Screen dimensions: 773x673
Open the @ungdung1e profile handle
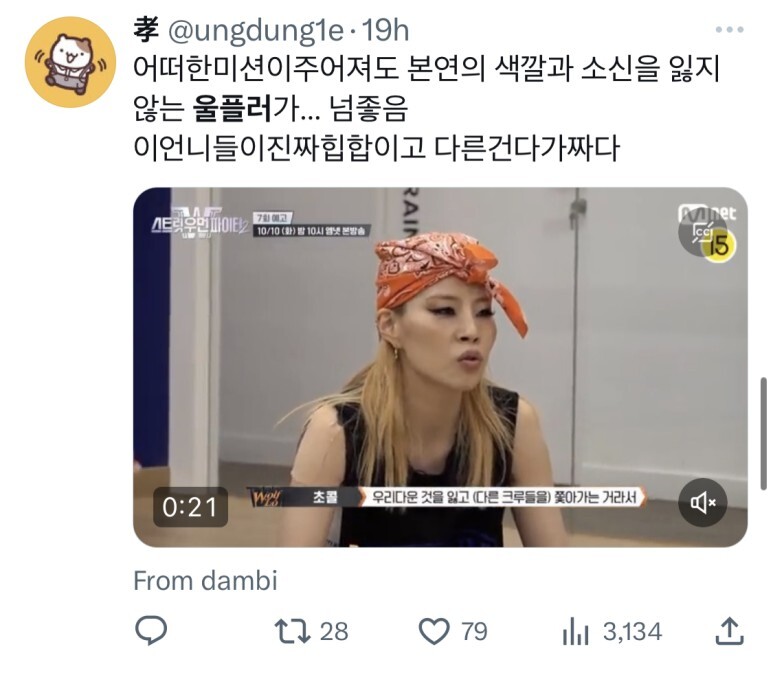click(x=256, y=31)
